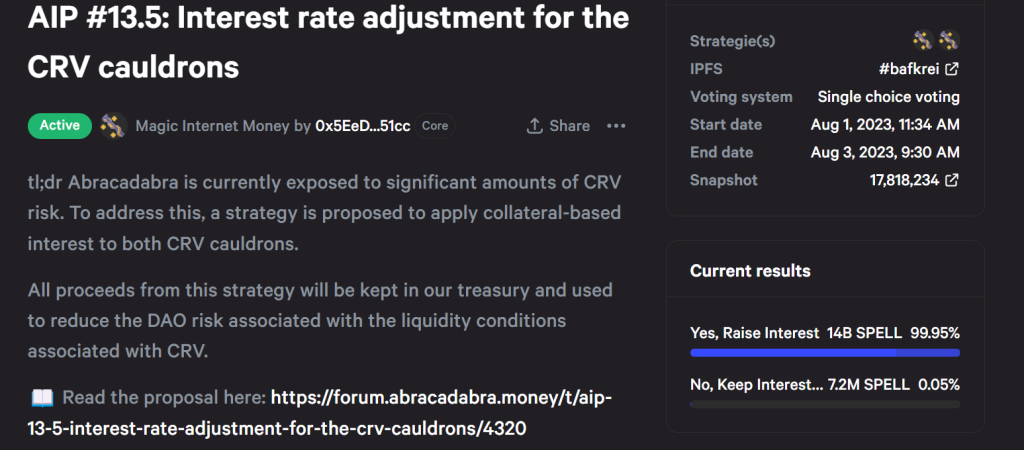Click the Yes, Raise Interest progress bar
The height and width of the screenshot is (450, 1024).
(825, 353)
